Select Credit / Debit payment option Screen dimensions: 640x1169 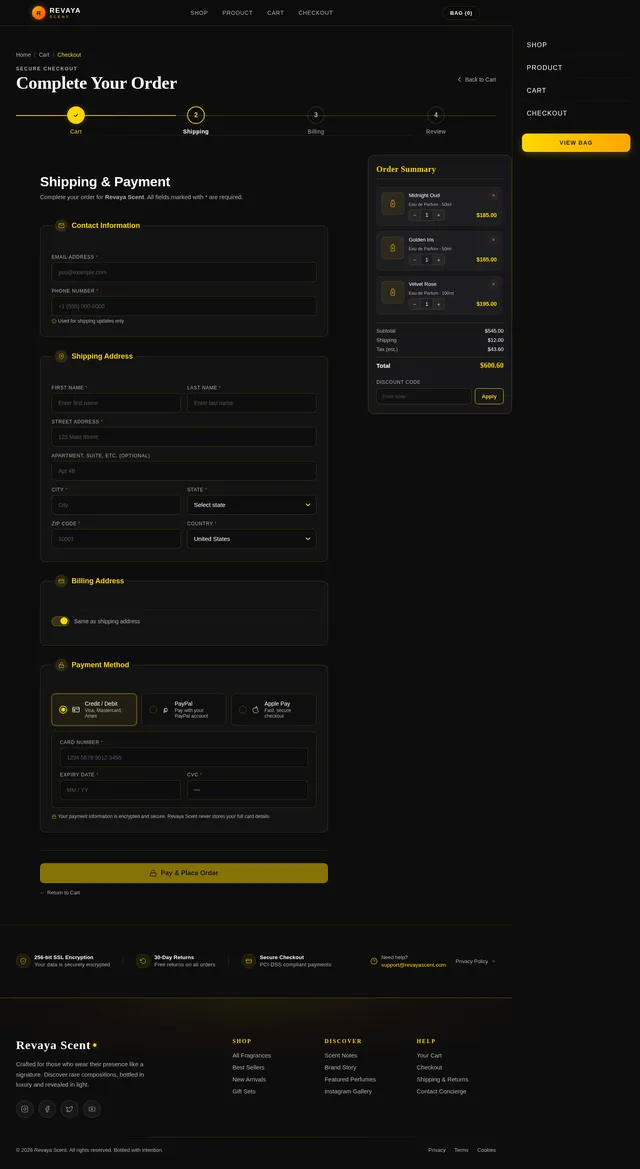click(94, 710)
